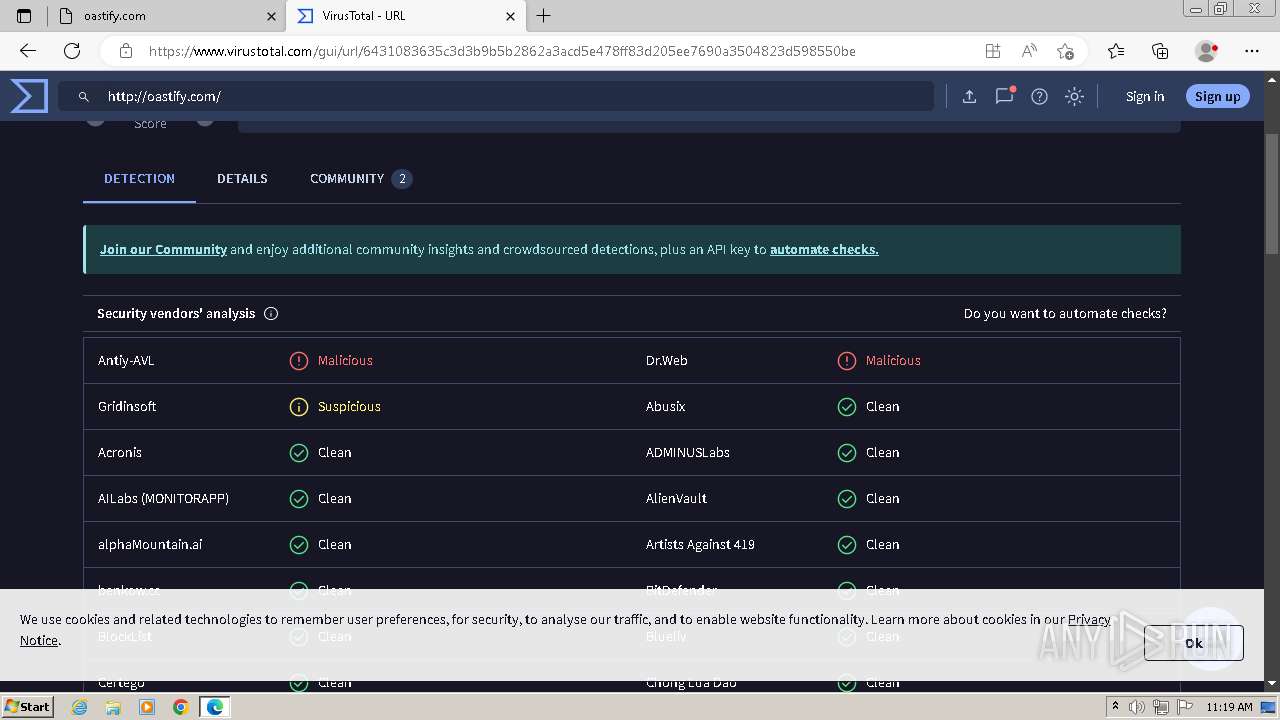Click the info icon beside Security vendors' analysis
Image resolution: width=1280 pixels, height=720 pixels.
pos(271,313)
